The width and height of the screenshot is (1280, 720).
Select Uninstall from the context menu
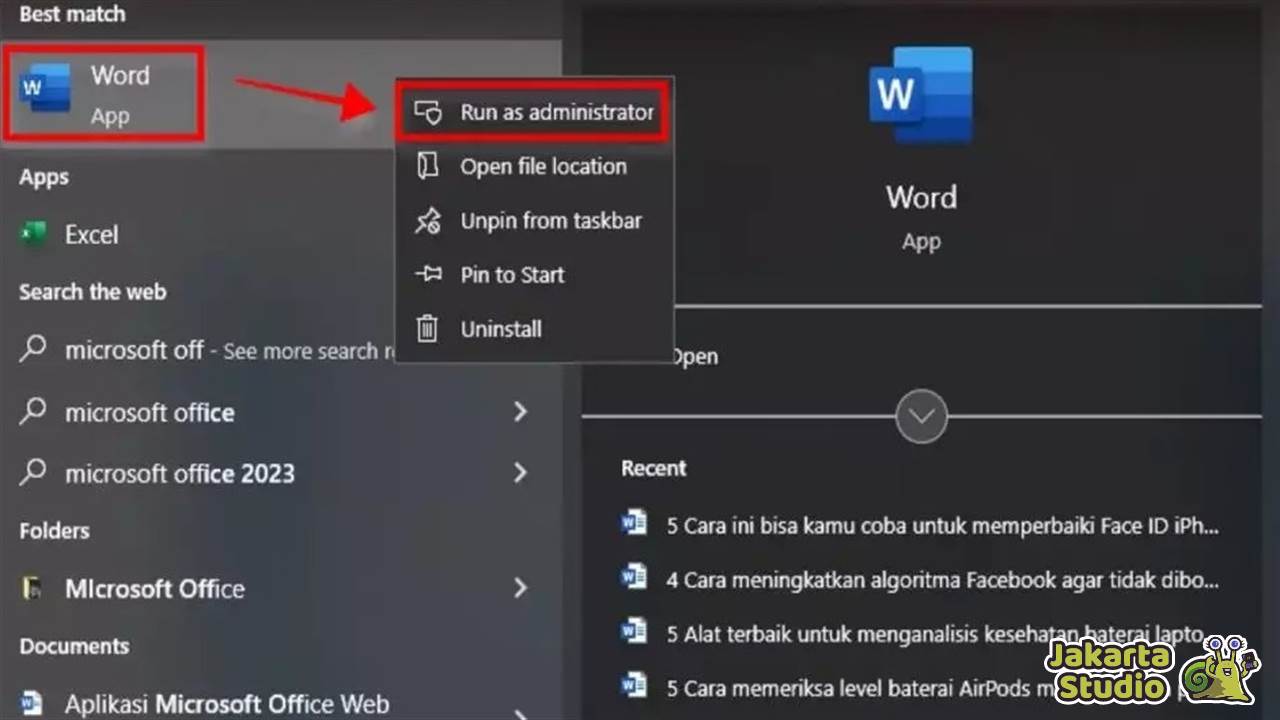534,329
